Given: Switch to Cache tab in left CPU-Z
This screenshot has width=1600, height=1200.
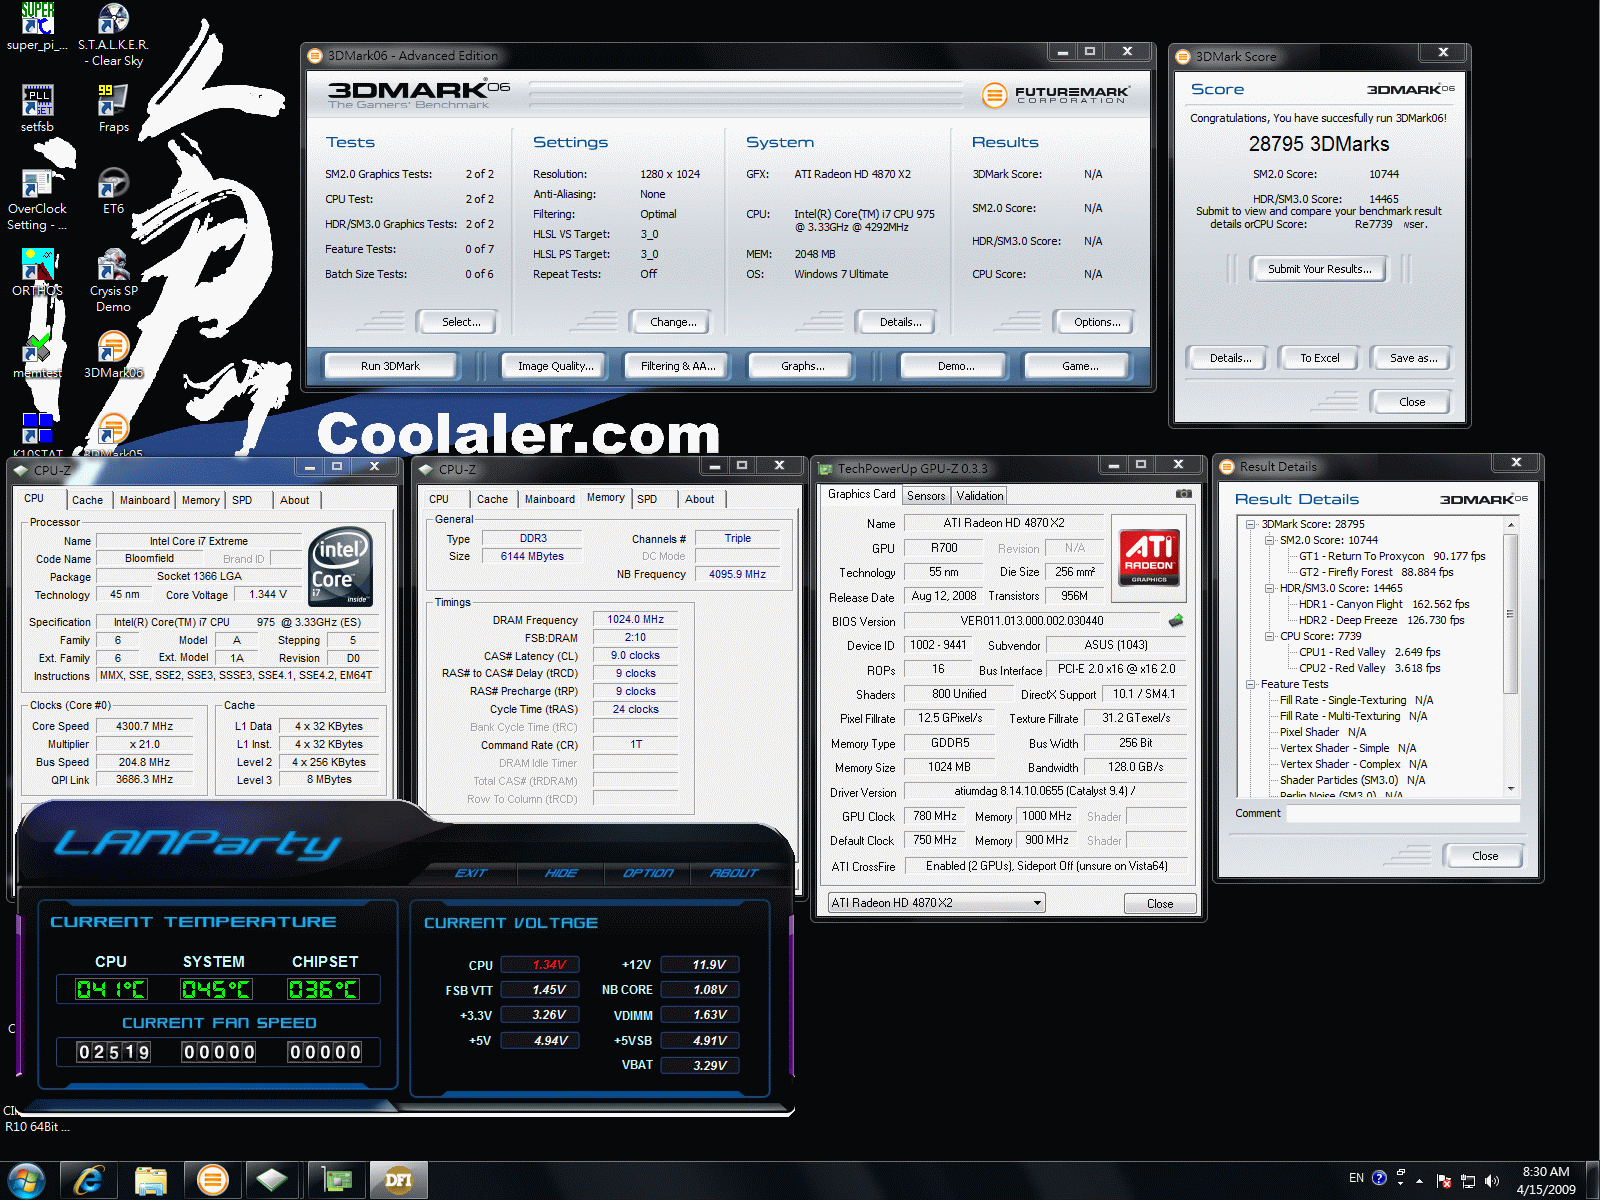Looking at the screenshot, I should coord(87,500).
